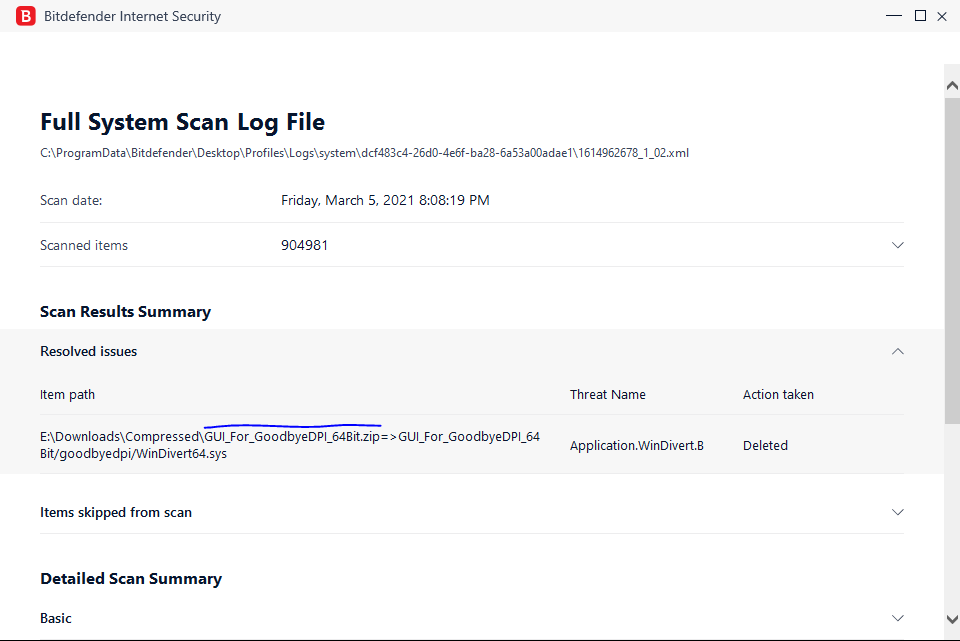This screenshot has height=641, width=960.
Task: Click the scrollbar up arrow
Action: tap(951, 84)
